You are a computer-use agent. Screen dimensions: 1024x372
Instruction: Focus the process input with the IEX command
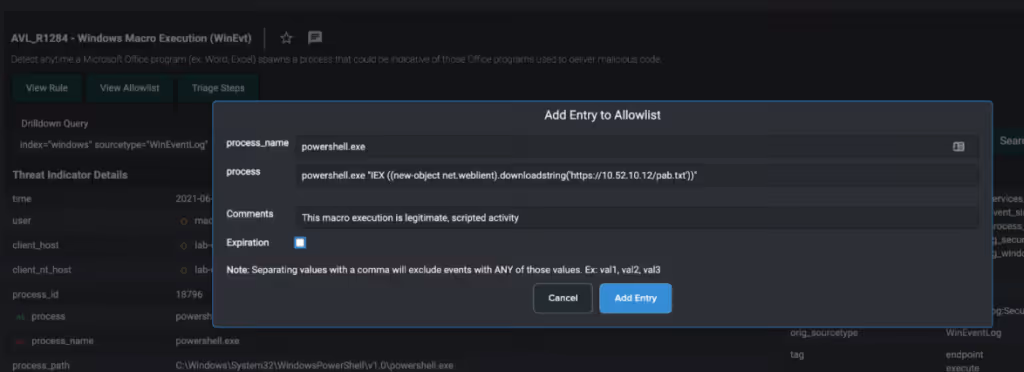(636, 176)
